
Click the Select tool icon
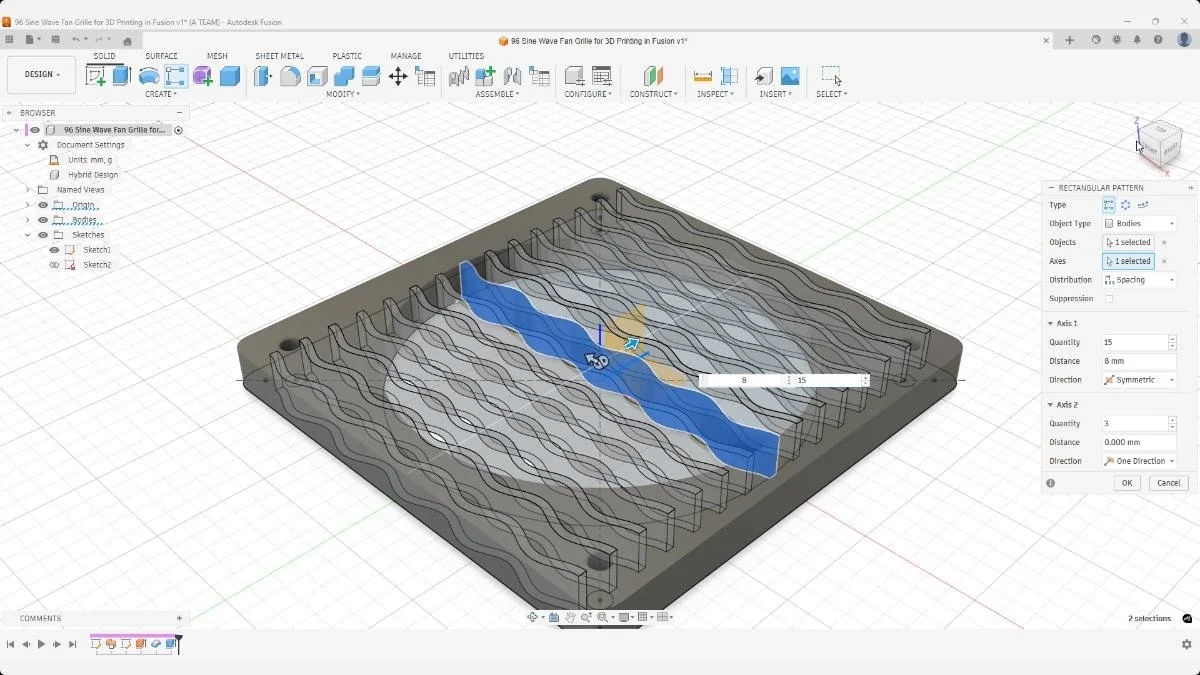(831, 76)
